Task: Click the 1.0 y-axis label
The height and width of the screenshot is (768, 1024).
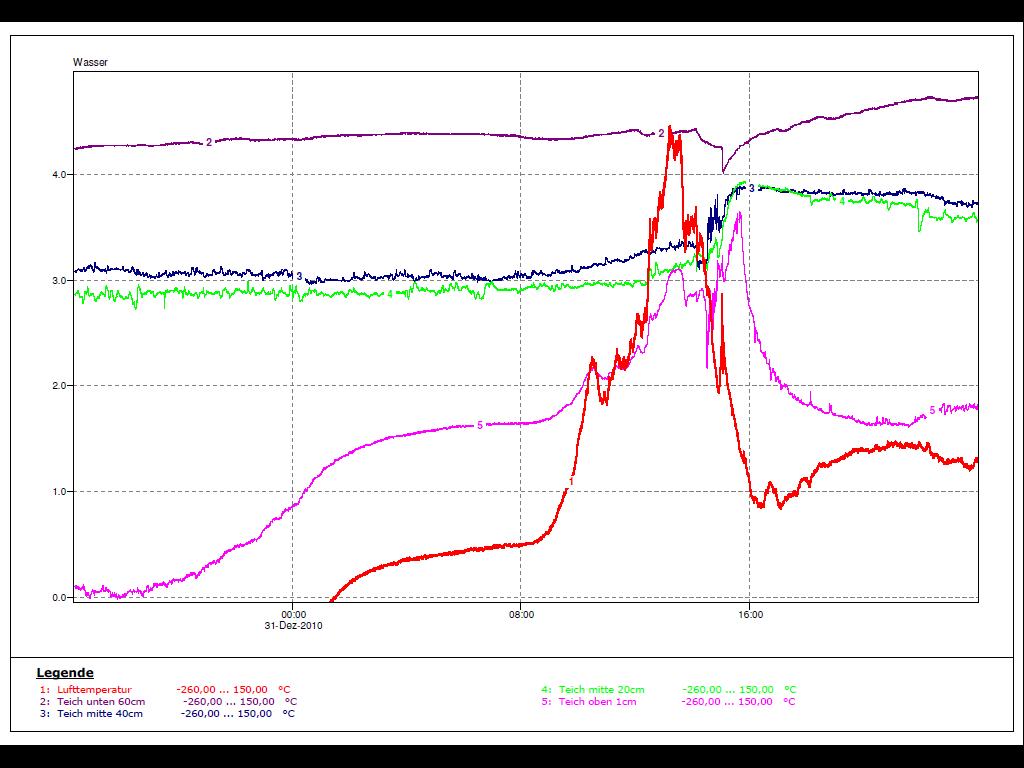Action: coord(59,492)
